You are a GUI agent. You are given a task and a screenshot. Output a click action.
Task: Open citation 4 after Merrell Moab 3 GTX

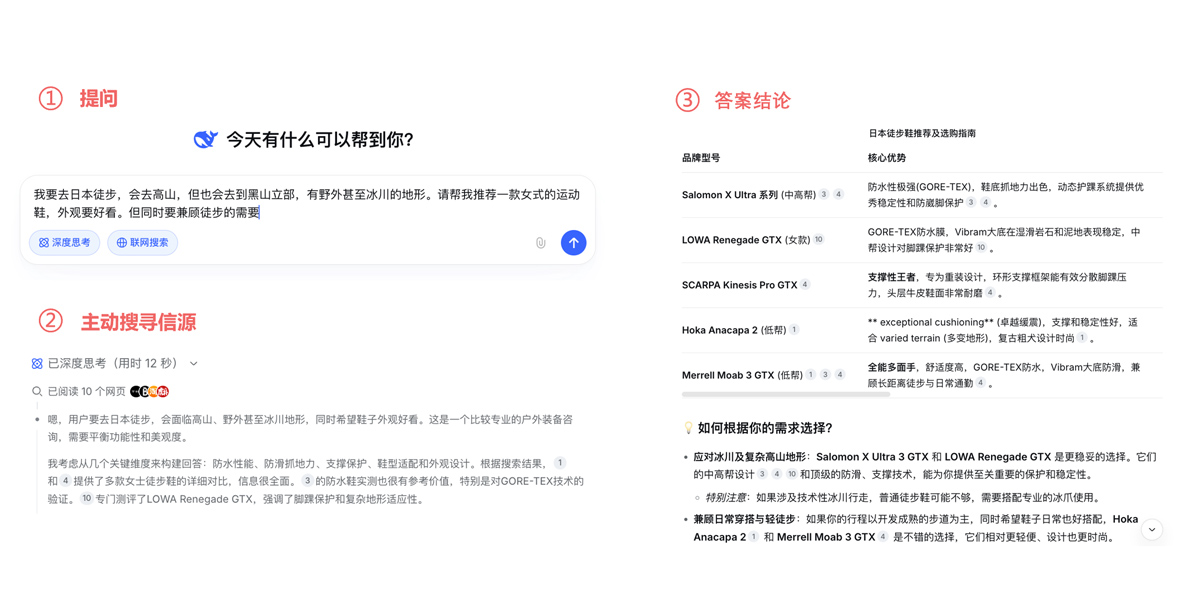(x=840, y=374)
